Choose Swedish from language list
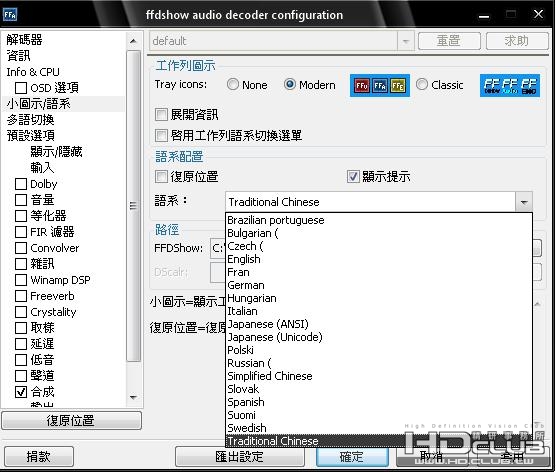The image size is (556, 472). pos(379,428)
